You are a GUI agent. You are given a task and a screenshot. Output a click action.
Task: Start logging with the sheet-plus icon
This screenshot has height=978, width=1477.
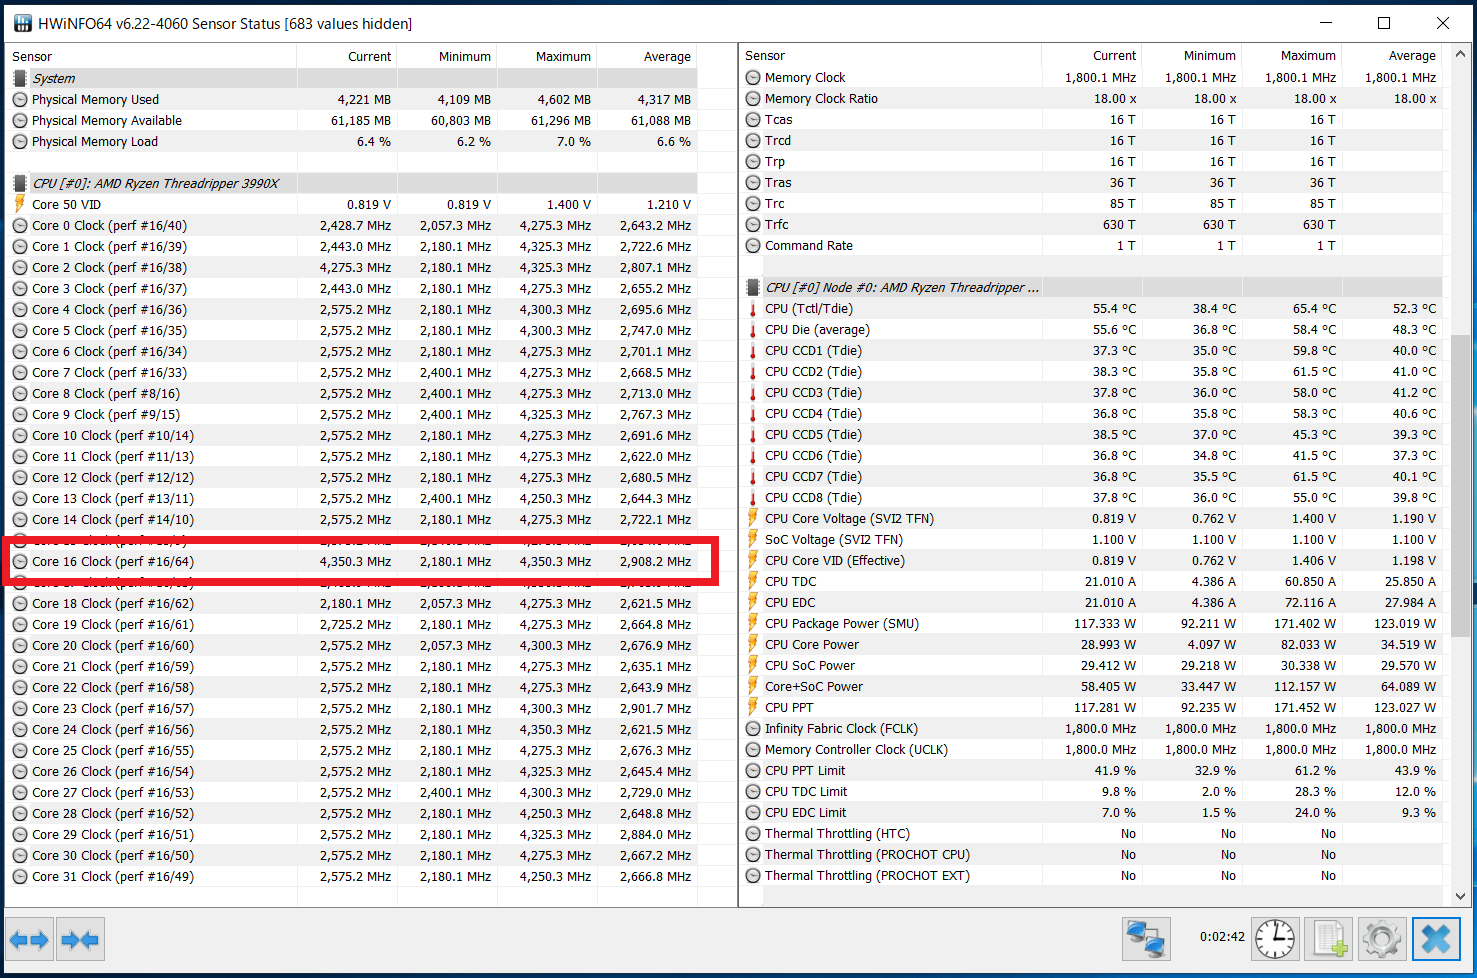(1328, 939)
